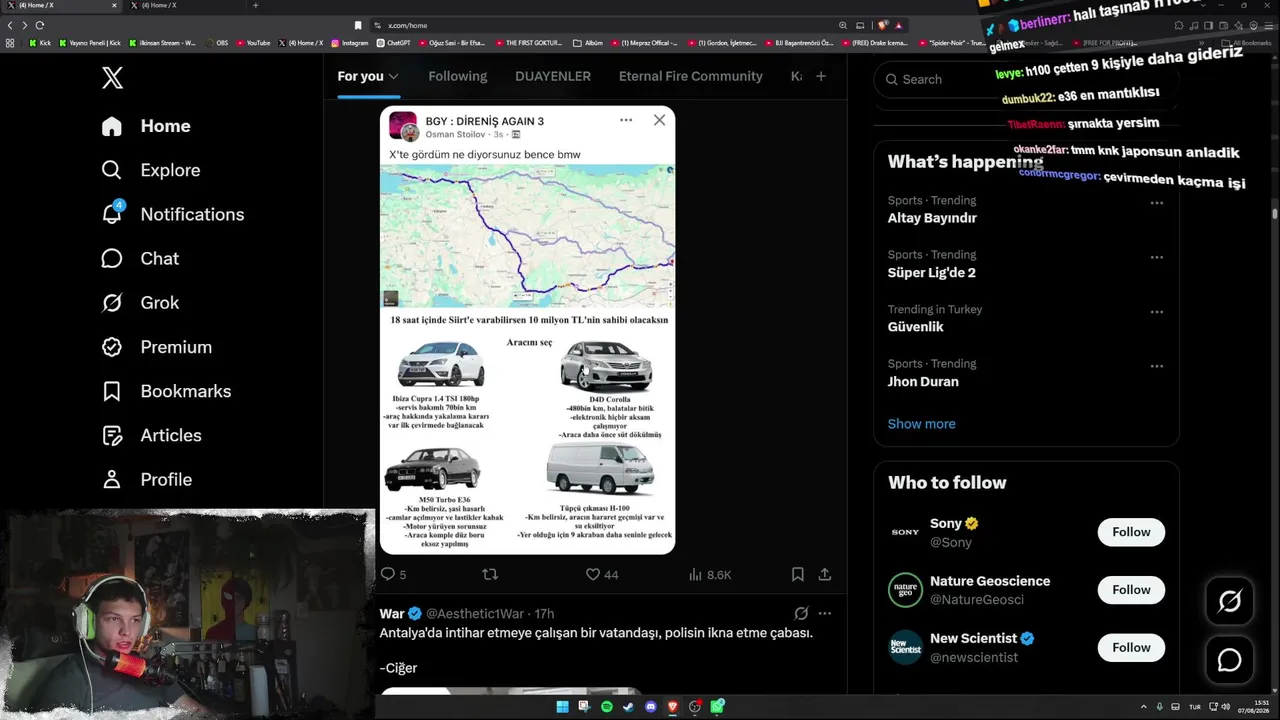Open the Windows Start menu

(563, 707)
